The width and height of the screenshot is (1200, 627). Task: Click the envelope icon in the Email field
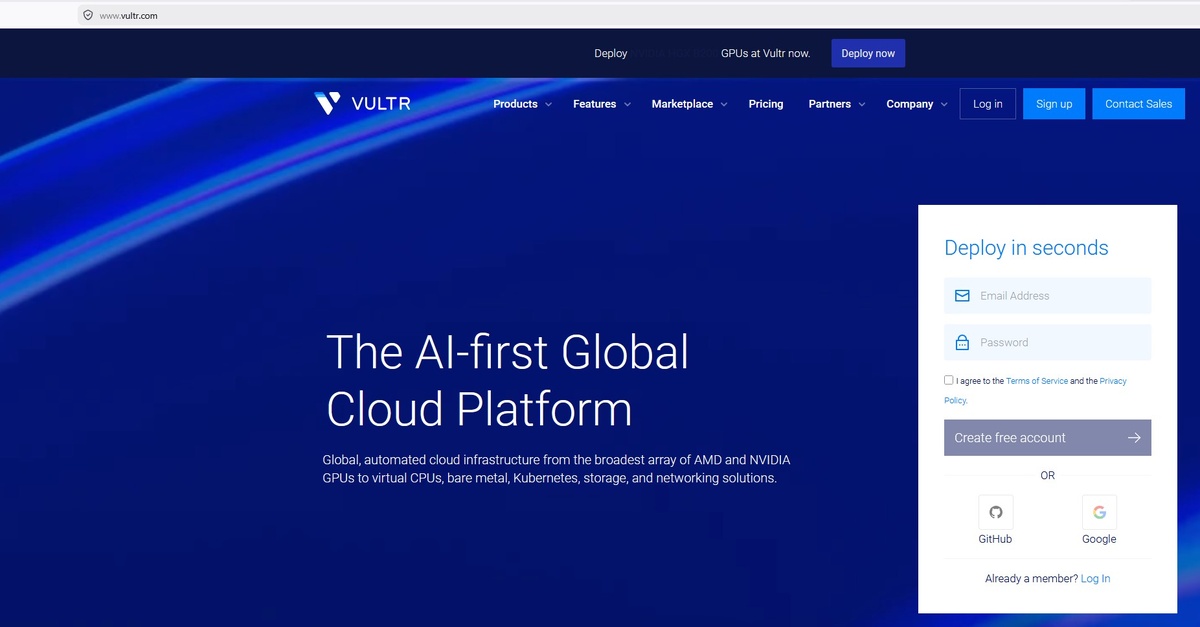point(962,296)
